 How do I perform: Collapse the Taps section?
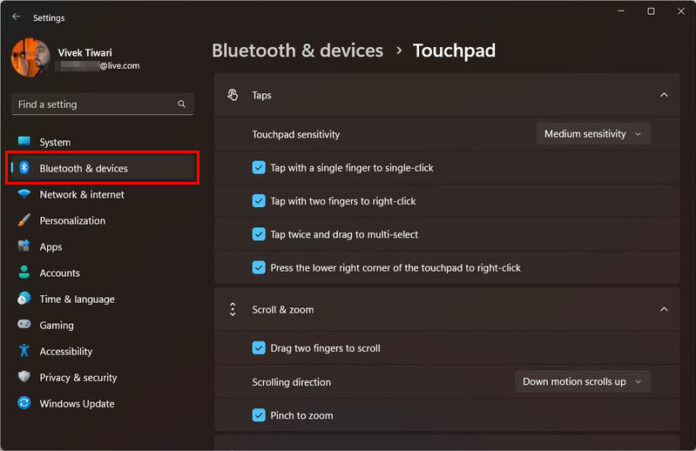[664, 95]
